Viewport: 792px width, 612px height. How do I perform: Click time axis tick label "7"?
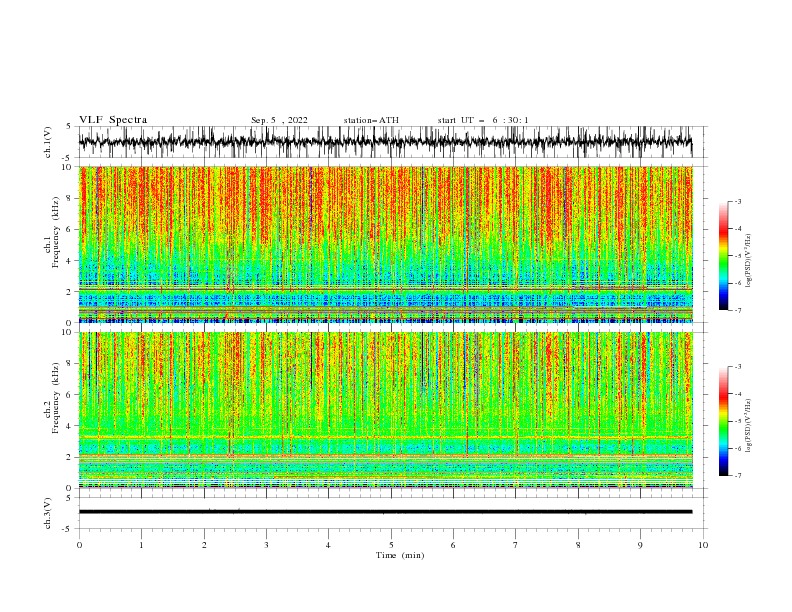[516, 545]
